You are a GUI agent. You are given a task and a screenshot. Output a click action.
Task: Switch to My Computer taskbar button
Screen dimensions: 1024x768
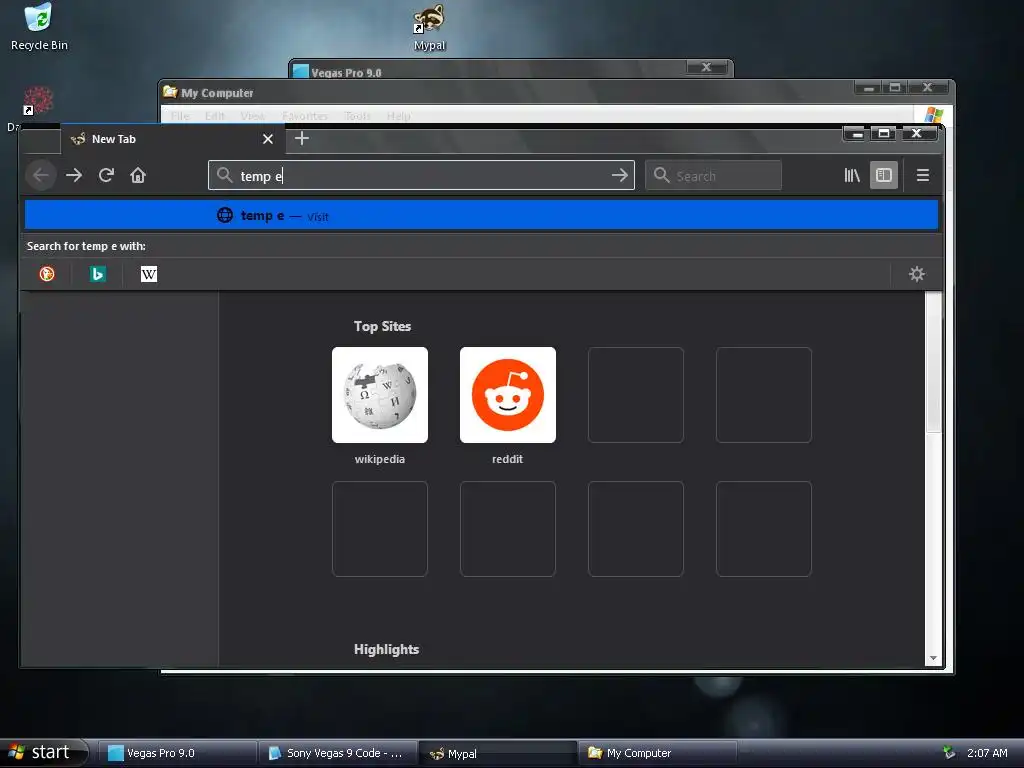point(658,753)
